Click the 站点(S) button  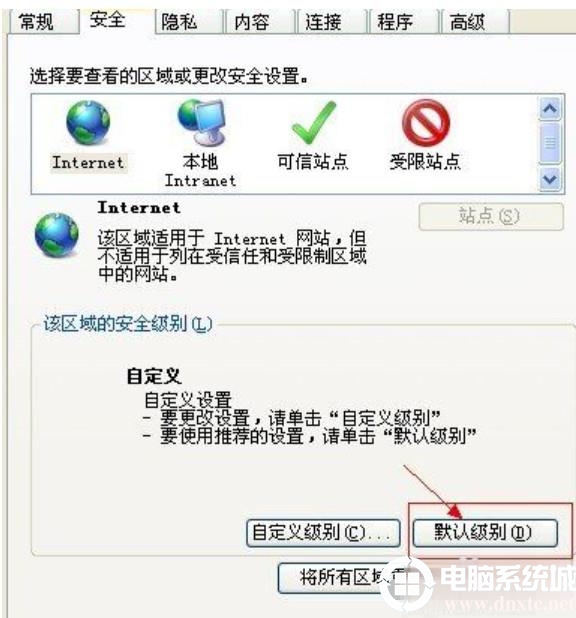click(x=491, y=216)
